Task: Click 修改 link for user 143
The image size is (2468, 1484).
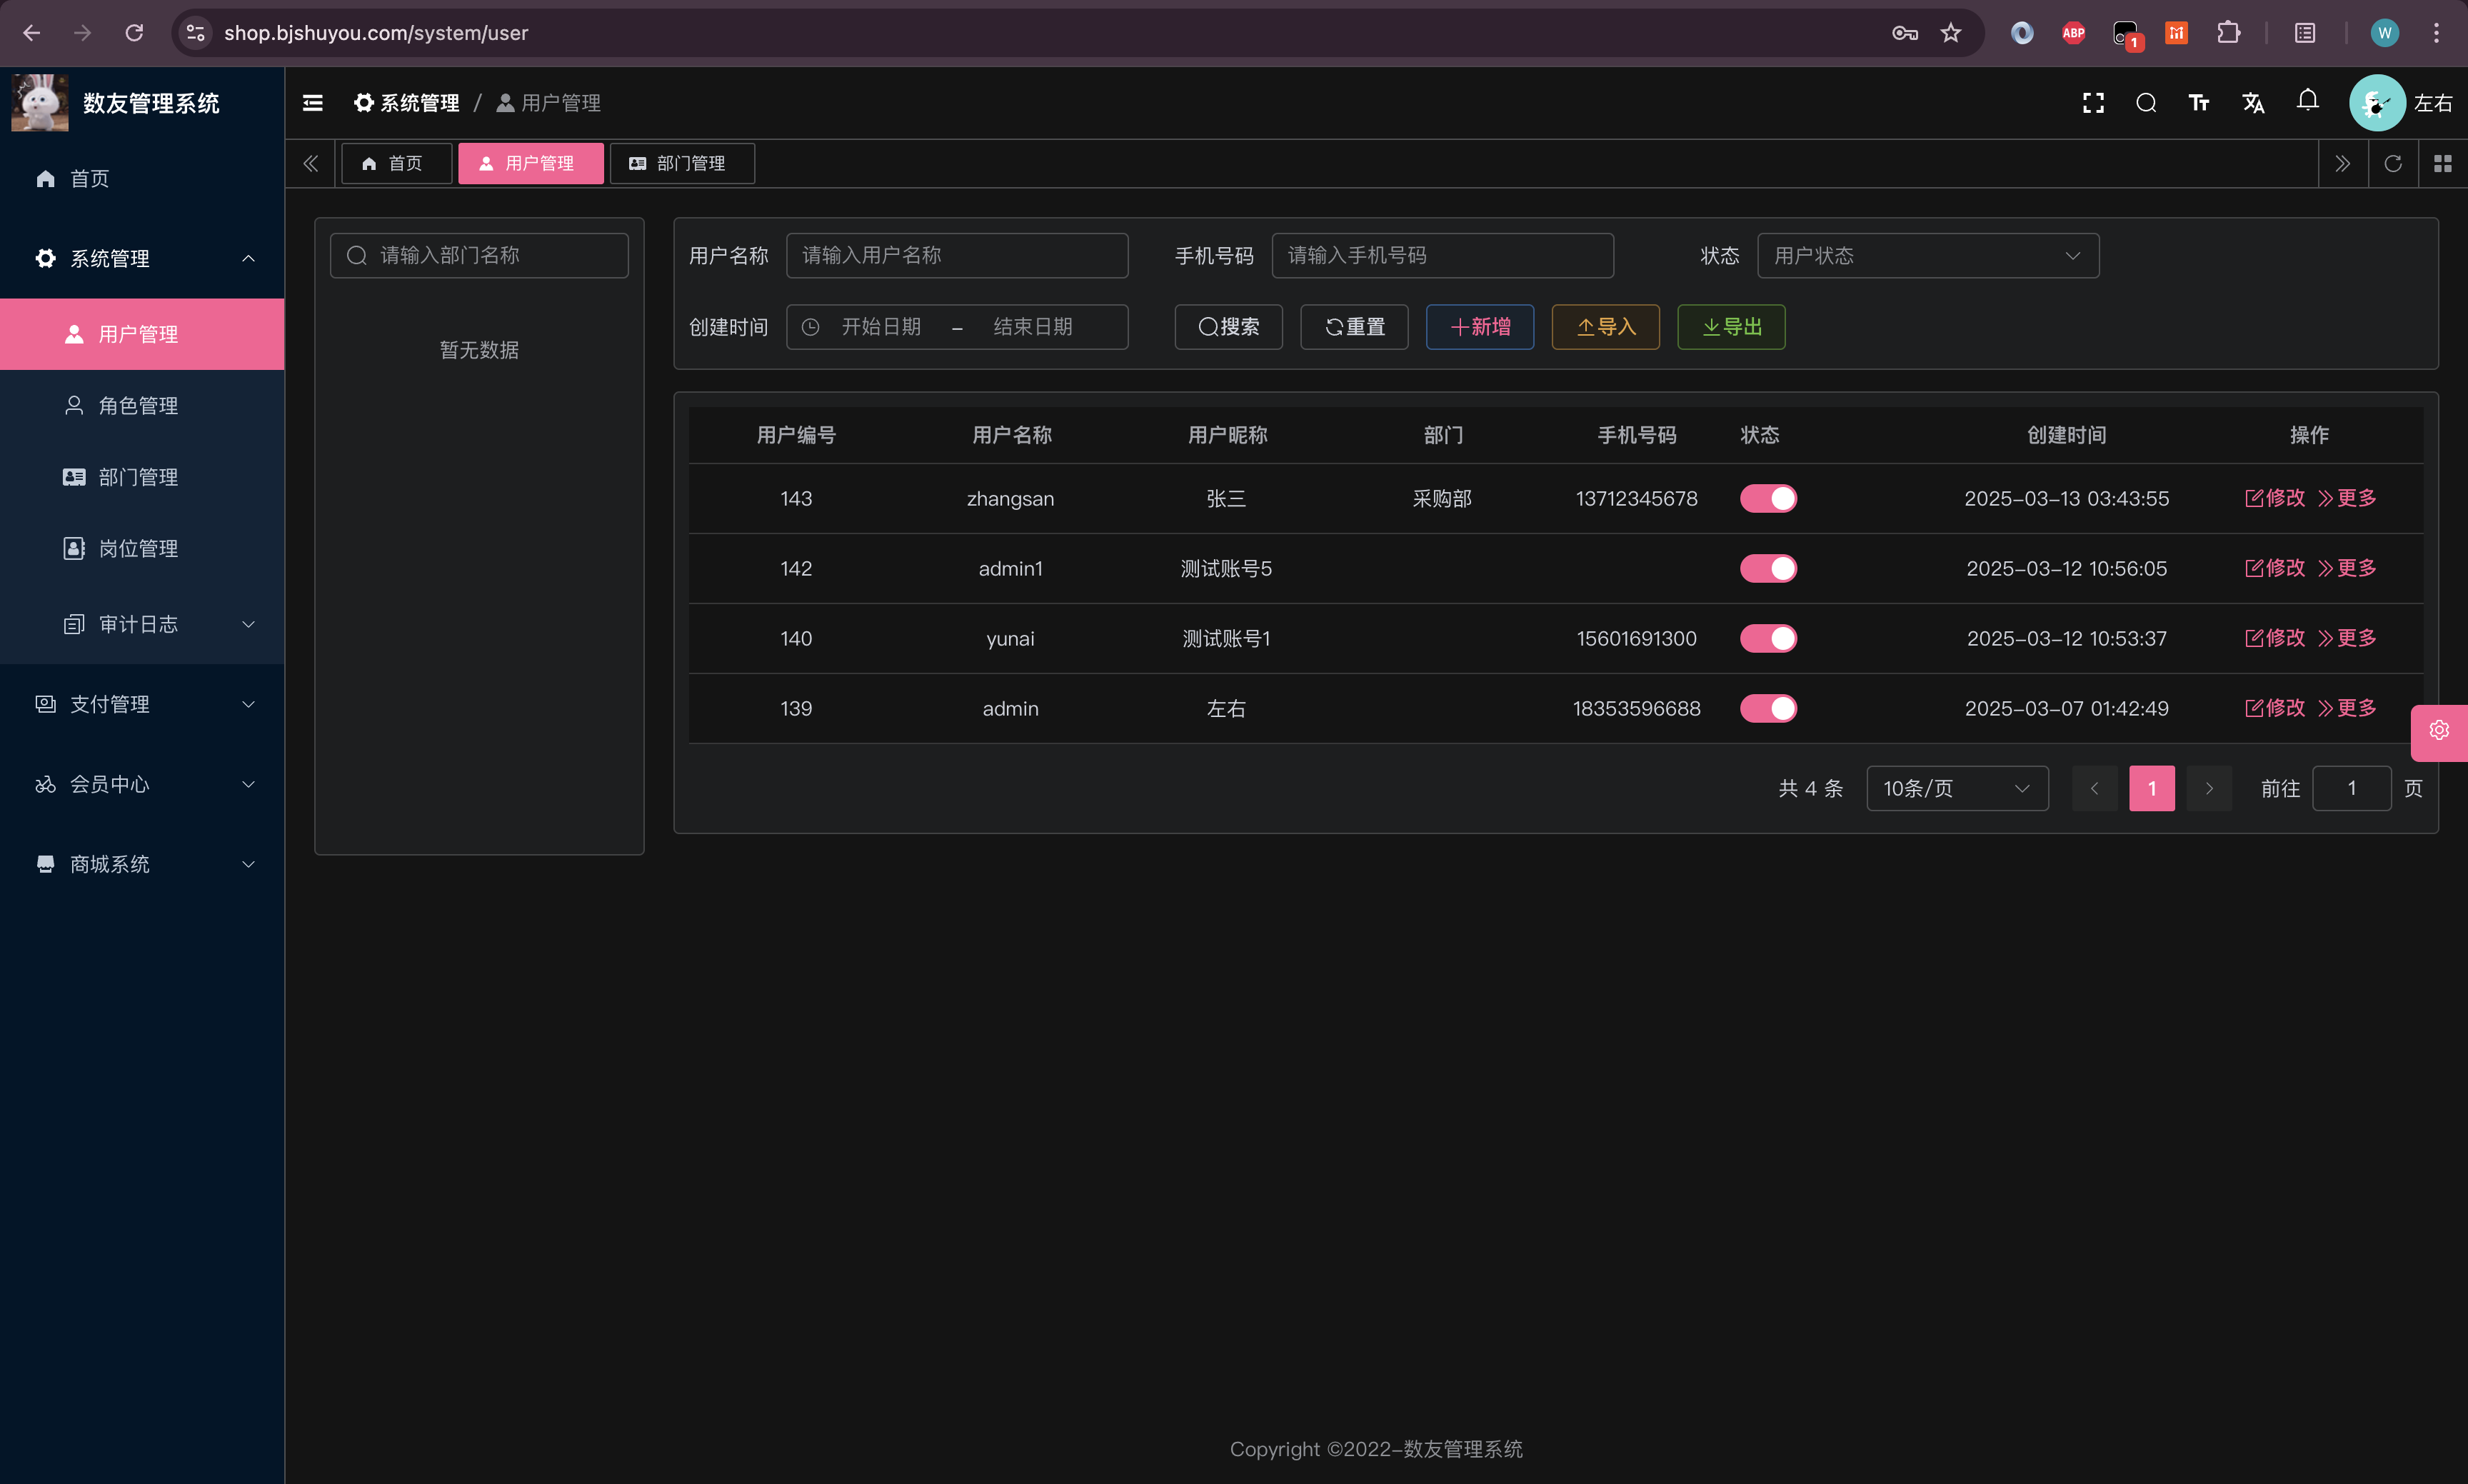Action: click(x=2275, y=498)
